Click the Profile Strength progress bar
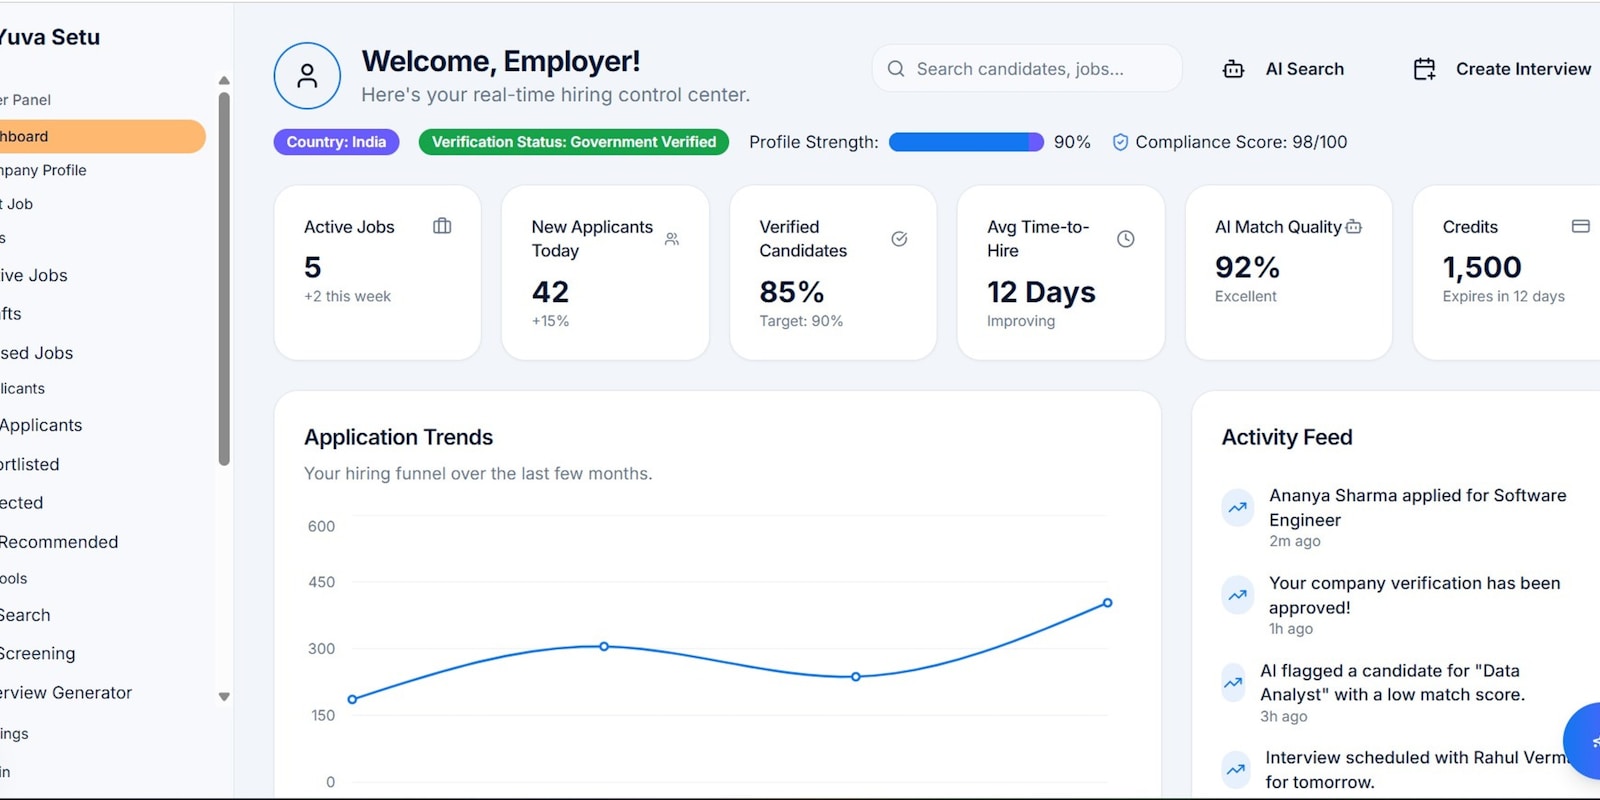This screenshot has height=800, width=1600. [x=965, y=142]
